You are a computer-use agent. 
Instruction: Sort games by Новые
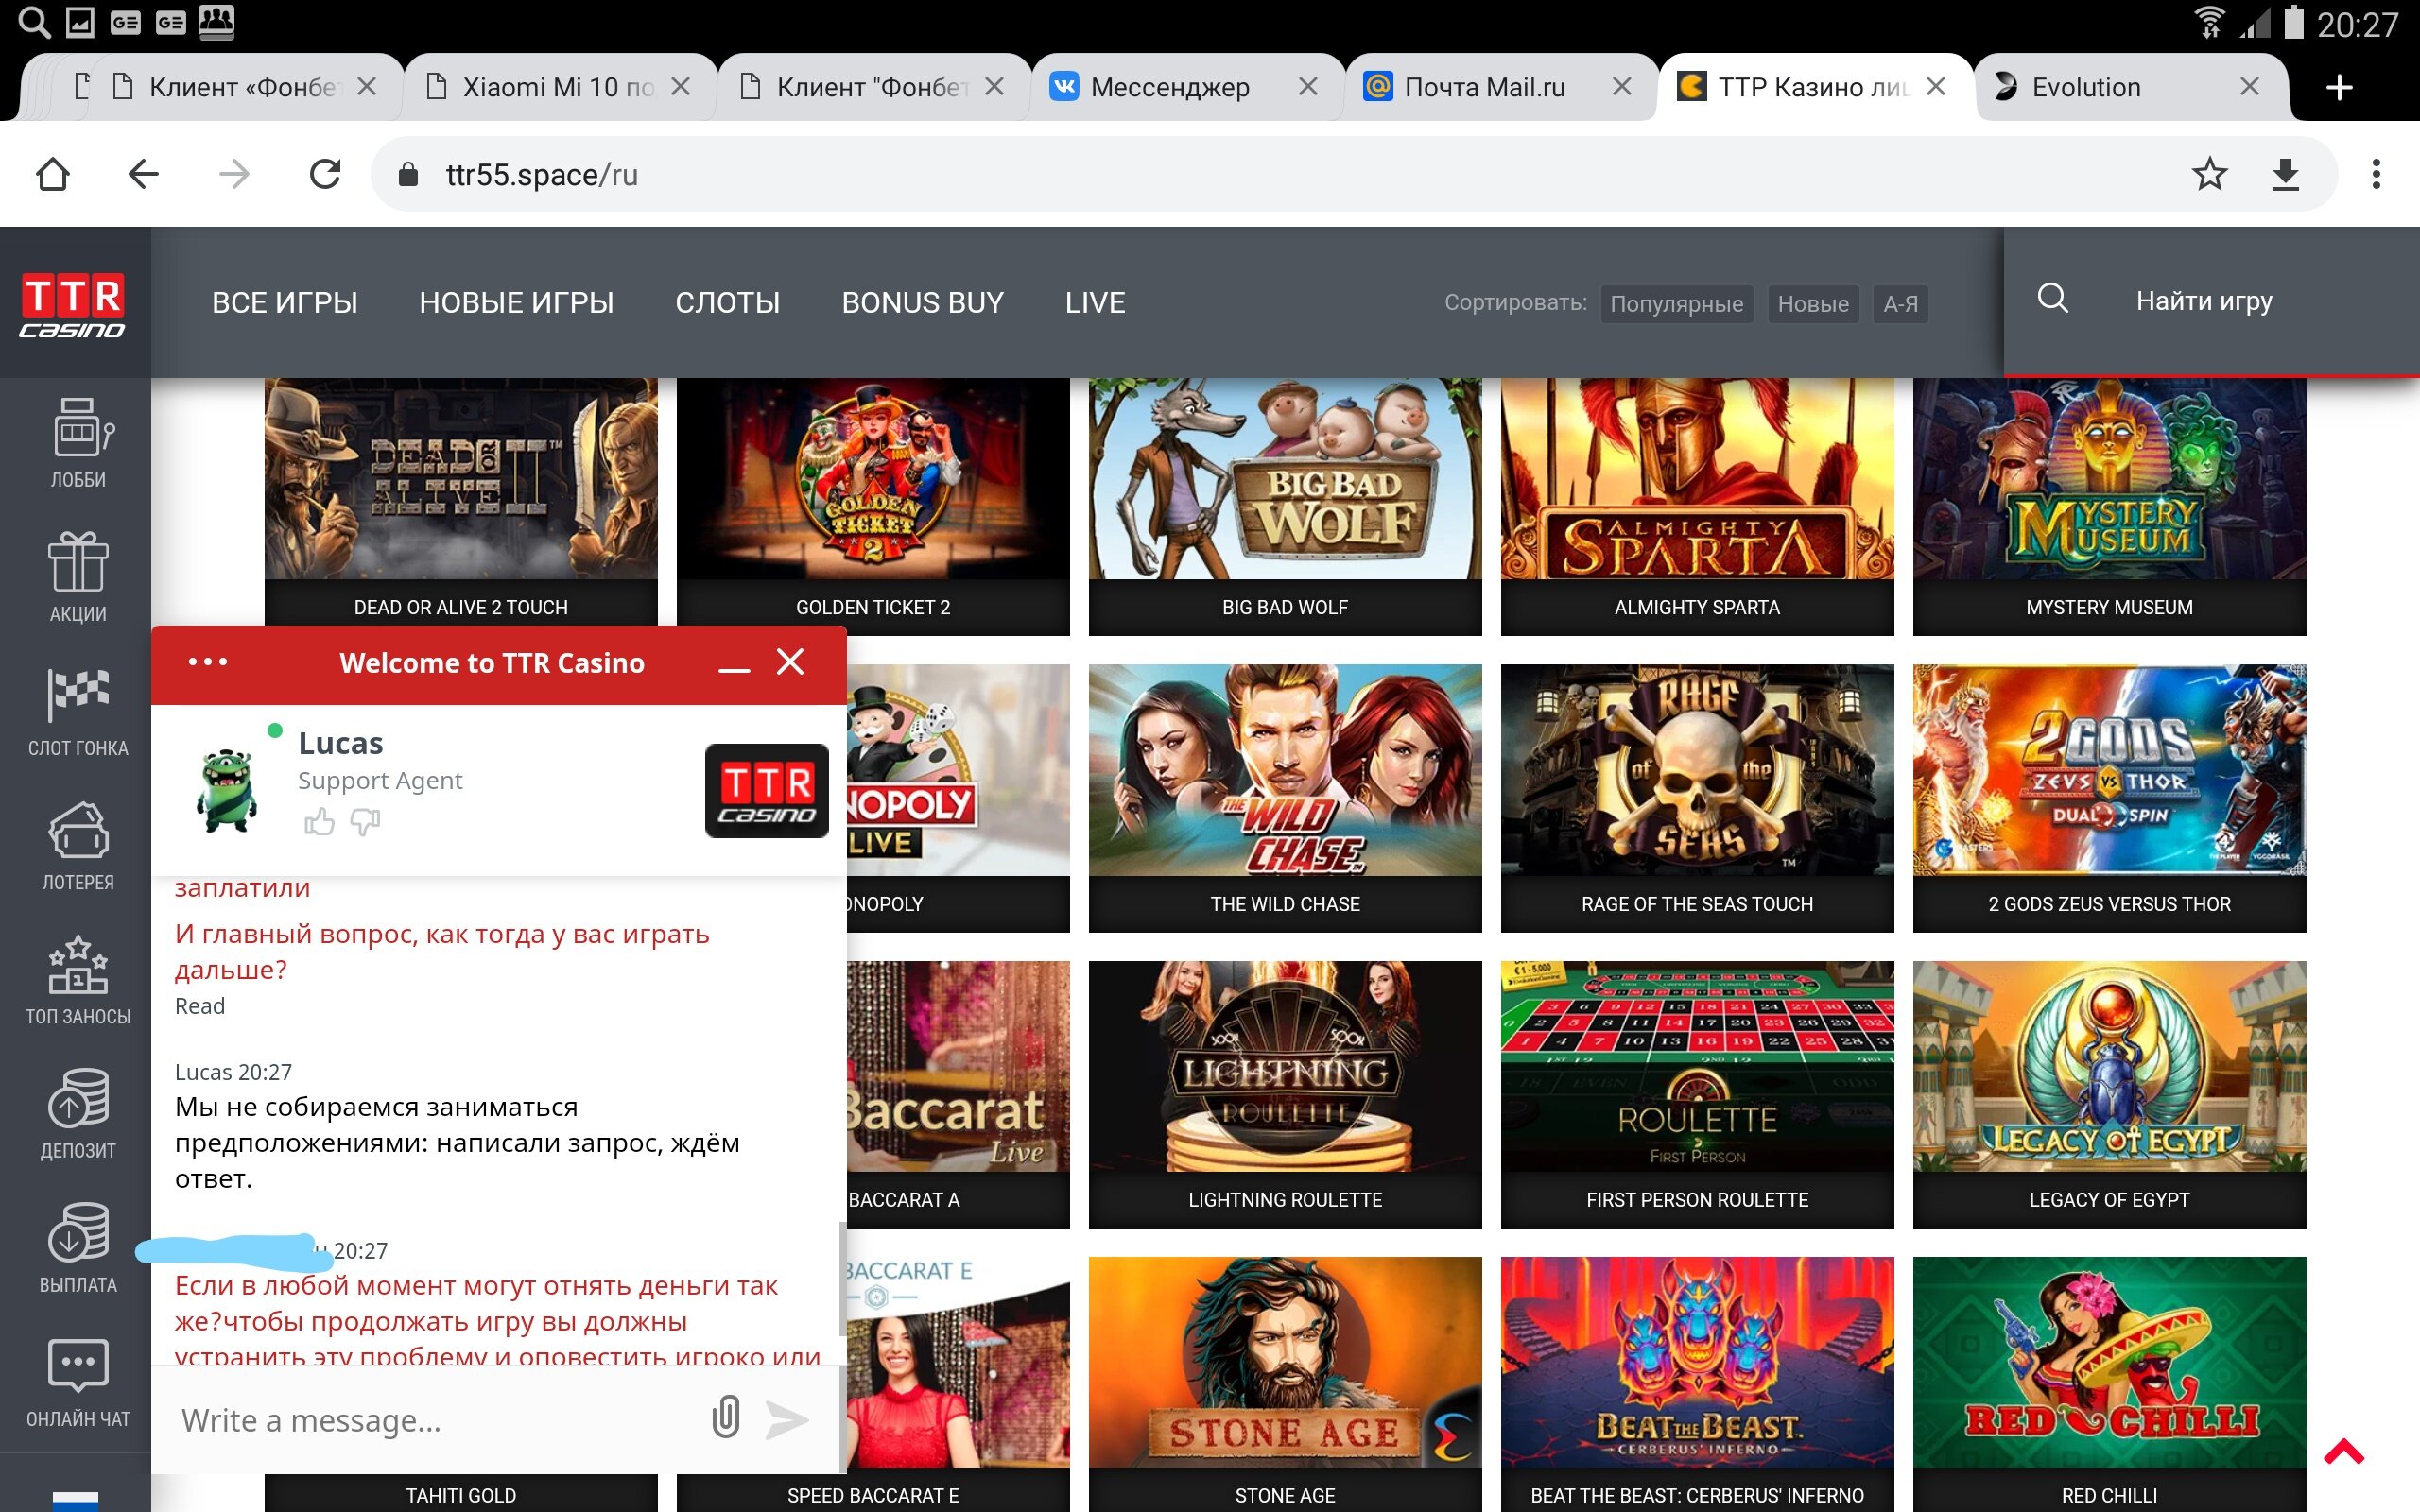[1812, 304]
